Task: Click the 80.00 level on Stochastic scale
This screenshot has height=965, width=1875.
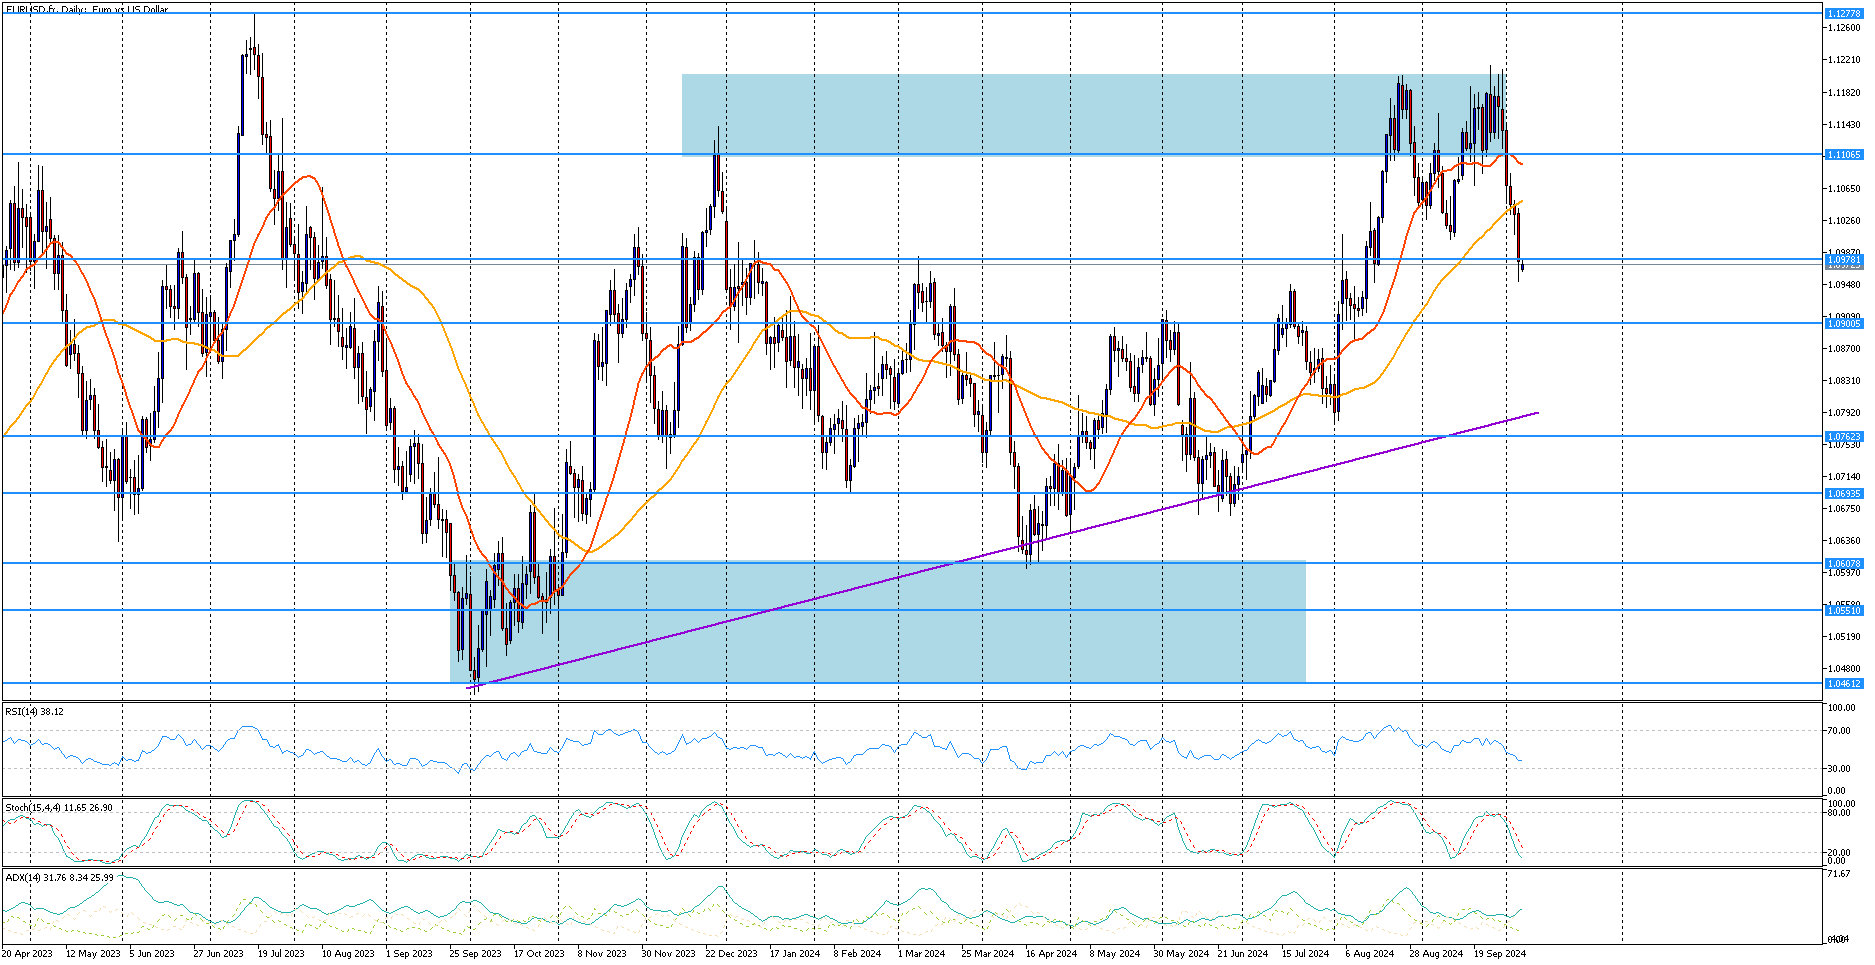Action: [1840, 812]
